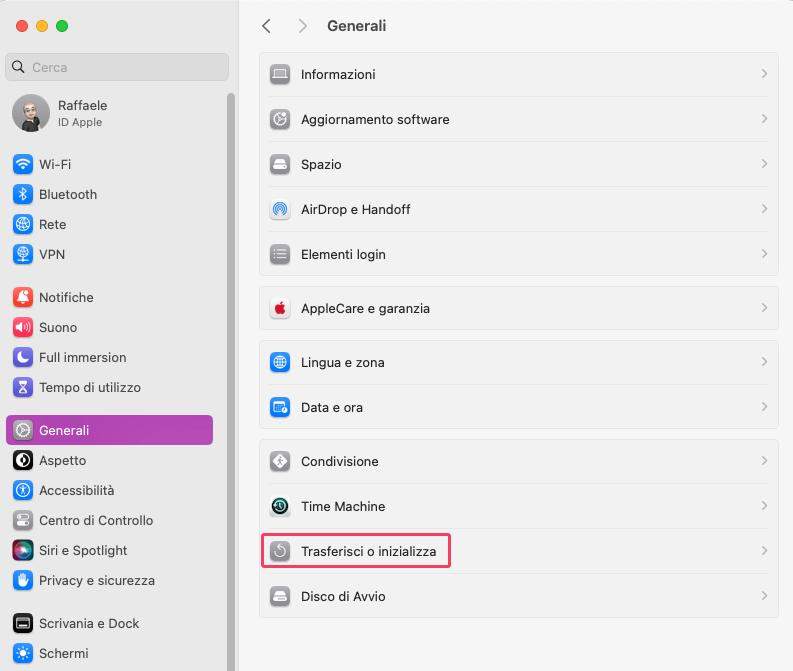The height and width of the screenshot is (671, 793).
Task: Click the Condivisione icon
Action: (x=280, y=461)
